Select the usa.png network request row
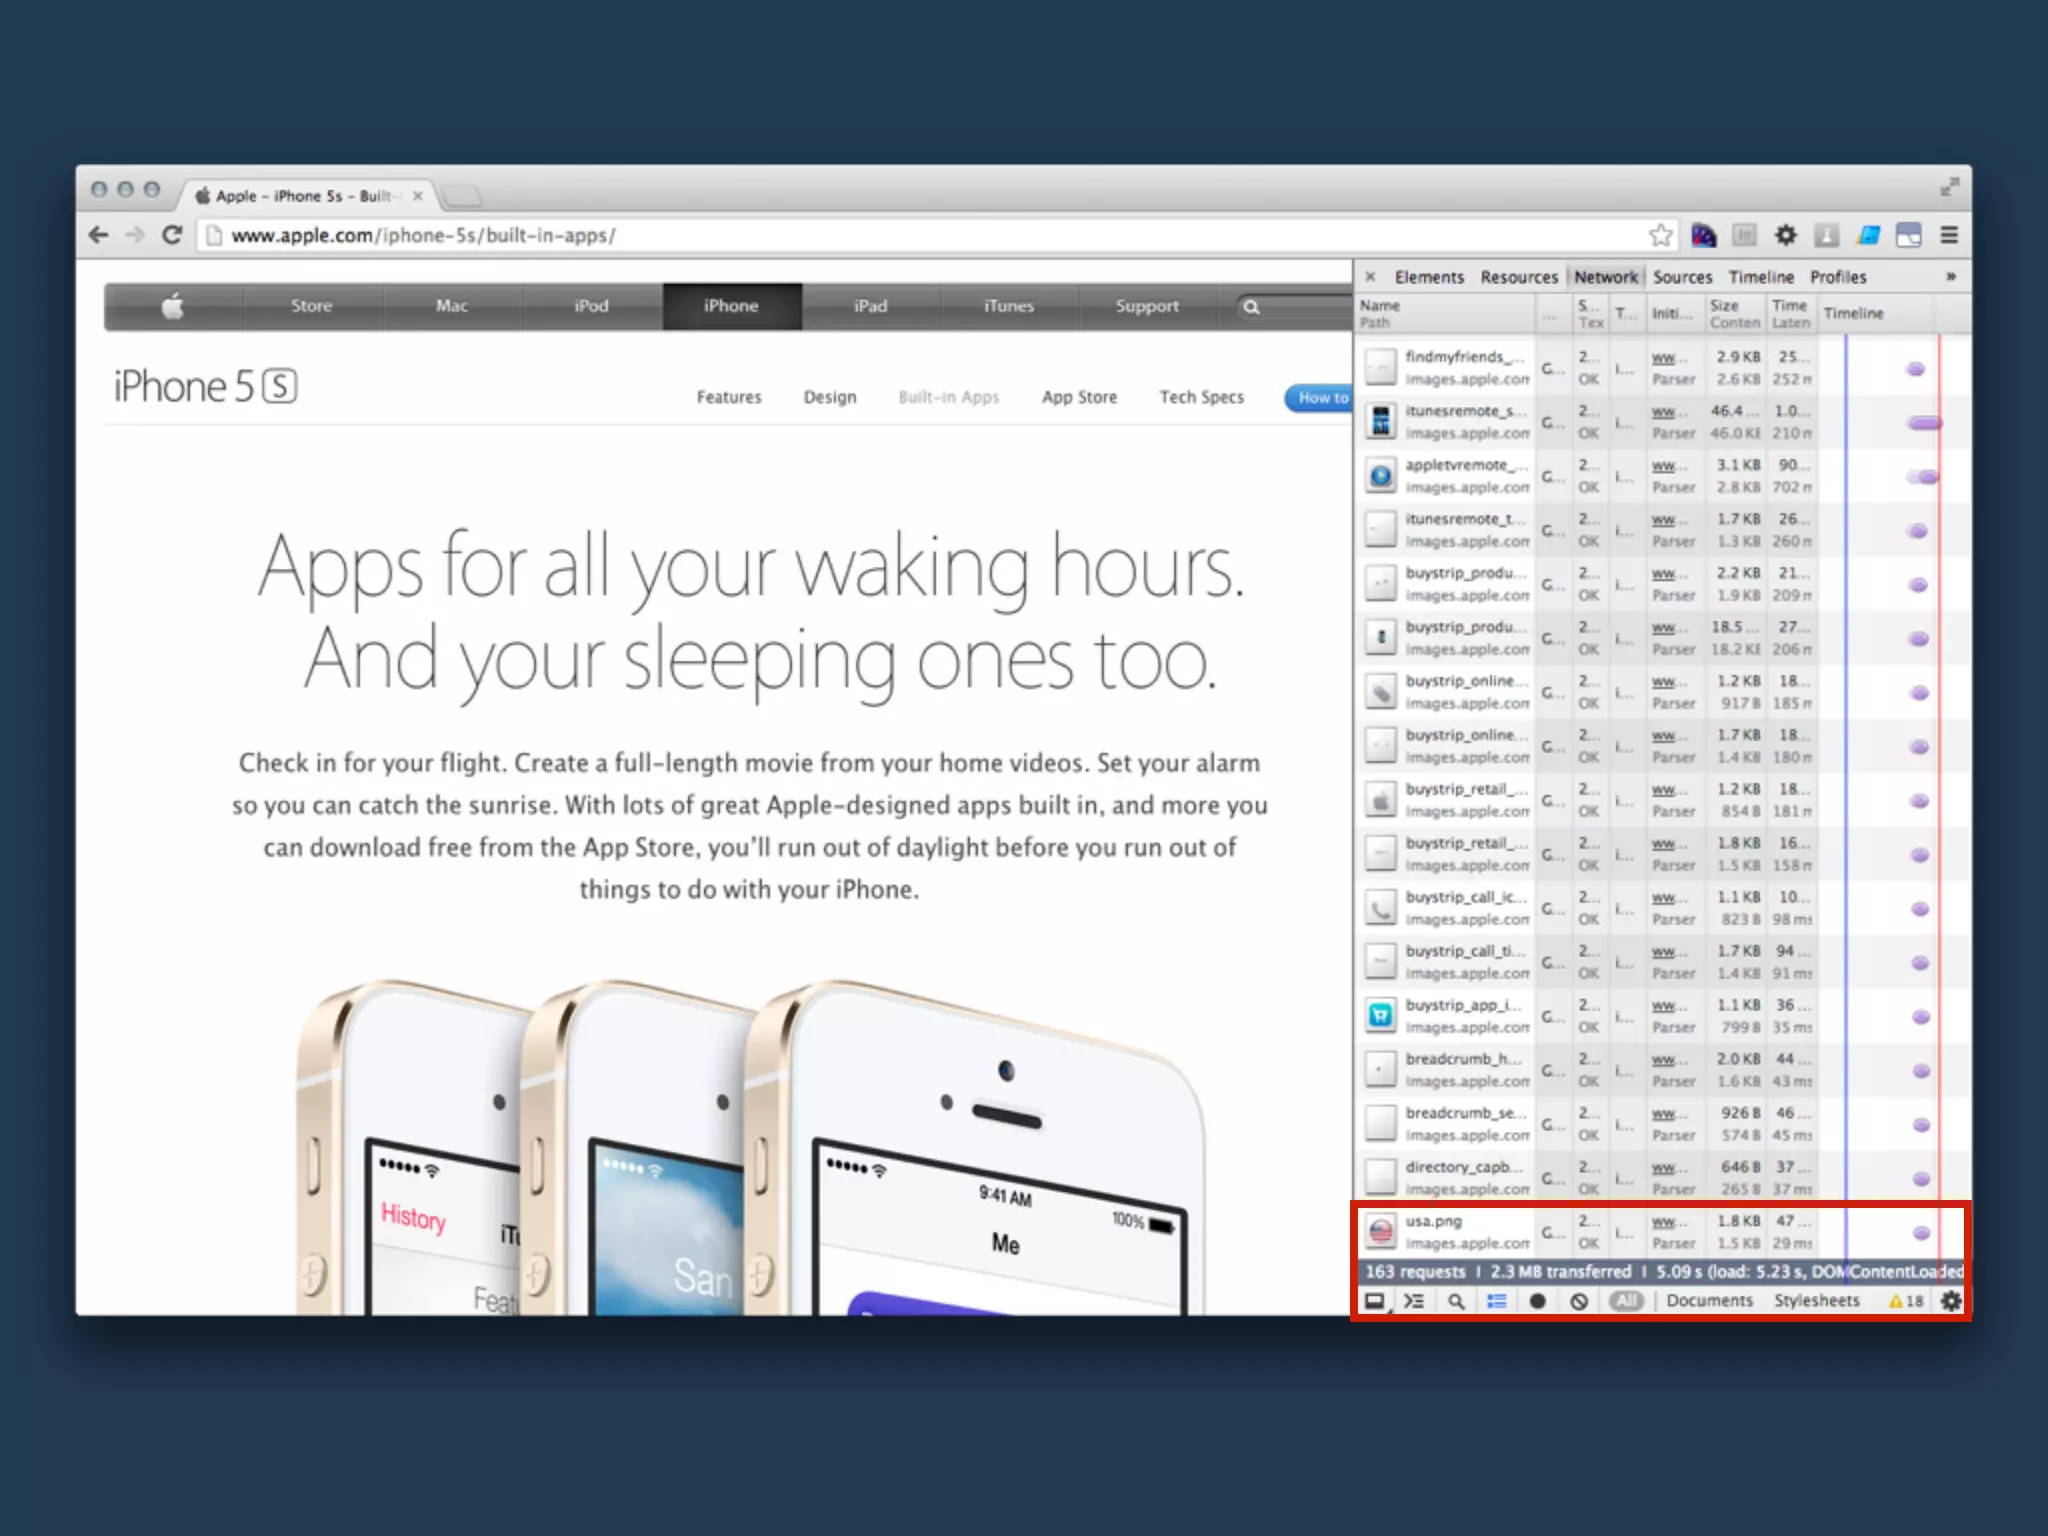 pos(1466,1232)
